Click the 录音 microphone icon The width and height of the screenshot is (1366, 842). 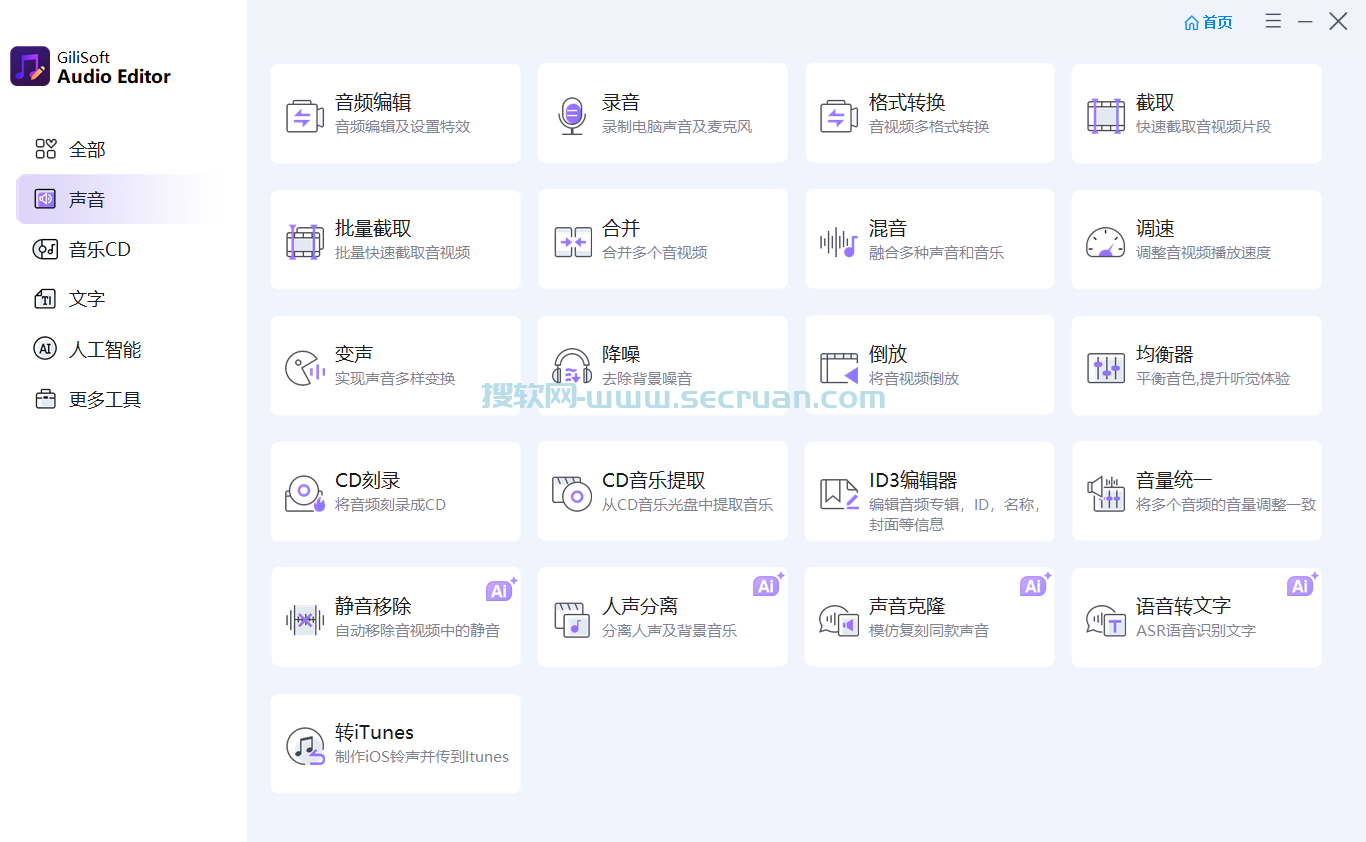[x=571, y=116]
